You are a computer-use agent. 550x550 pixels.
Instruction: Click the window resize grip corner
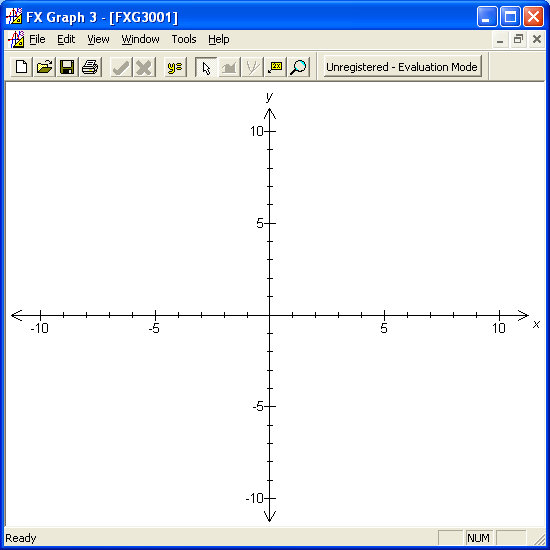(539, 539)
